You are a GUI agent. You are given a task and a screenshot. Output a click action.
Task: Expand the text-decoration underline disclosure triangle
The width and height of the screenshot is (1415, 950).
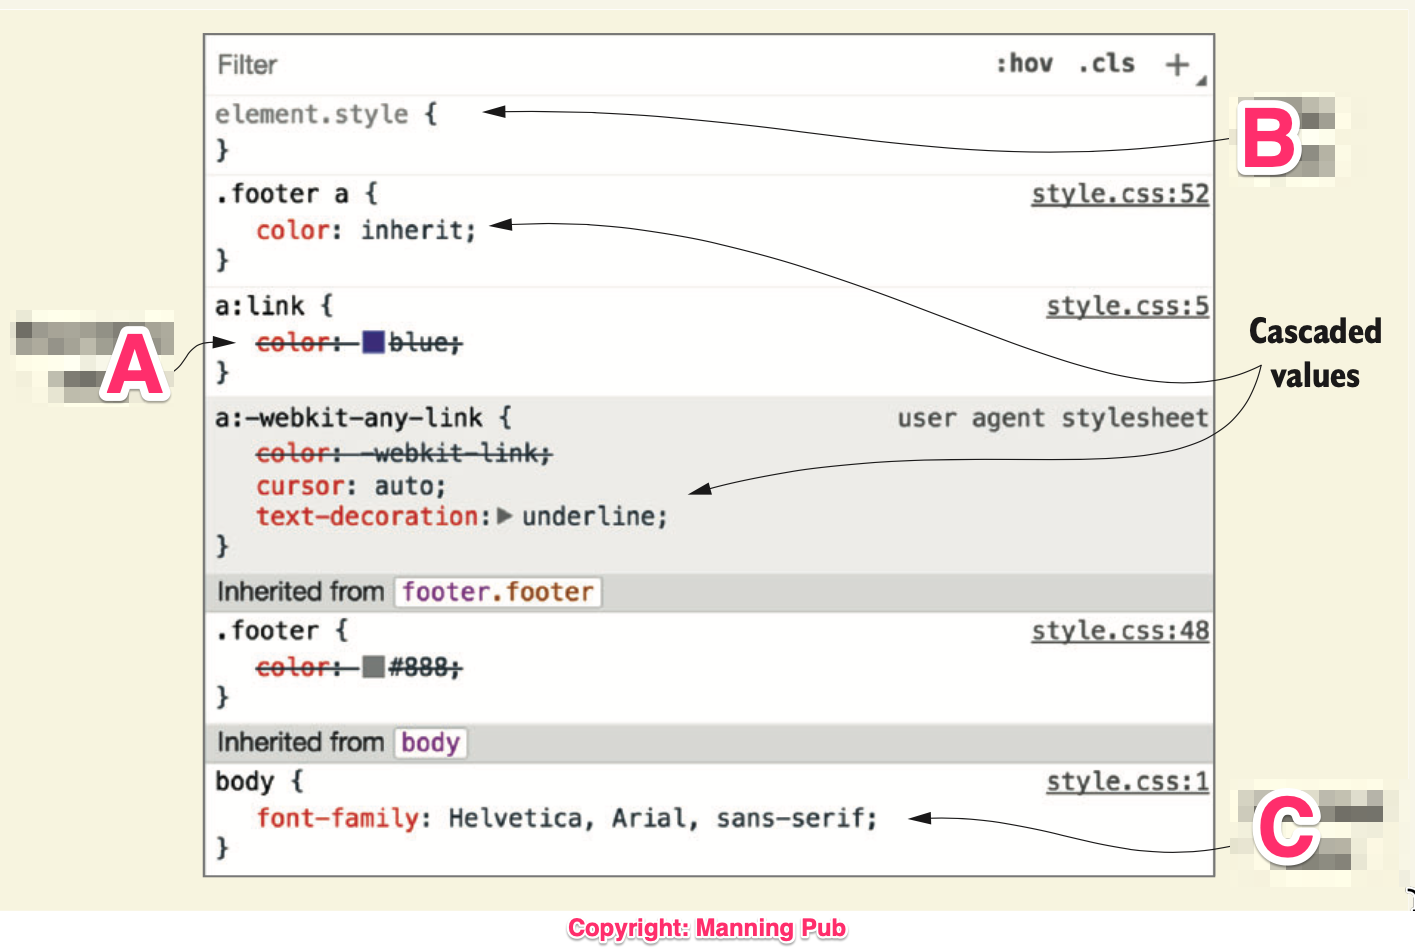pyautogui.click(x=506, y=516)
